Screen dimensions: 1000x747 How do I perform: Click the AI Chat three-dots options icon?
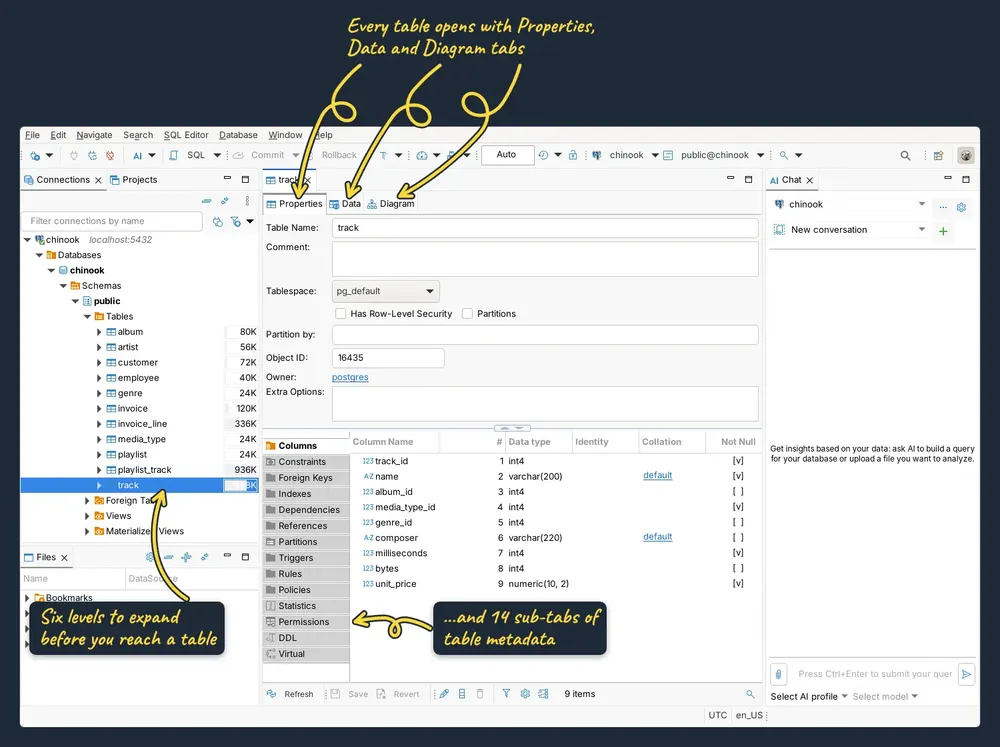click(943, 207)
